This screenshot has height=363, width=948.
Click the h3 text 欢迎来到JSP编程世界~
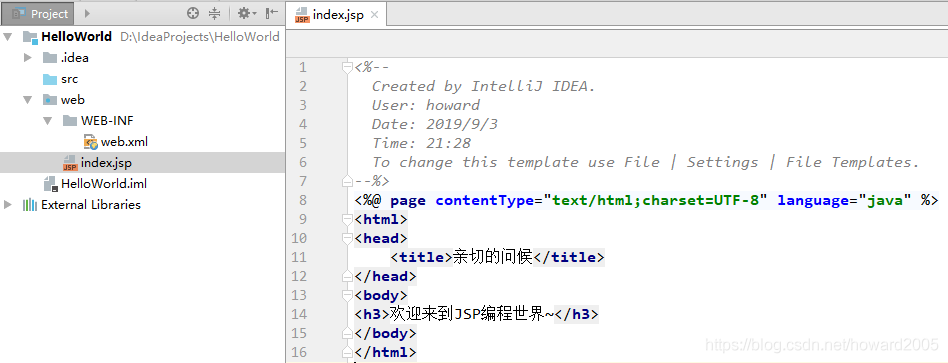[472, 315]
